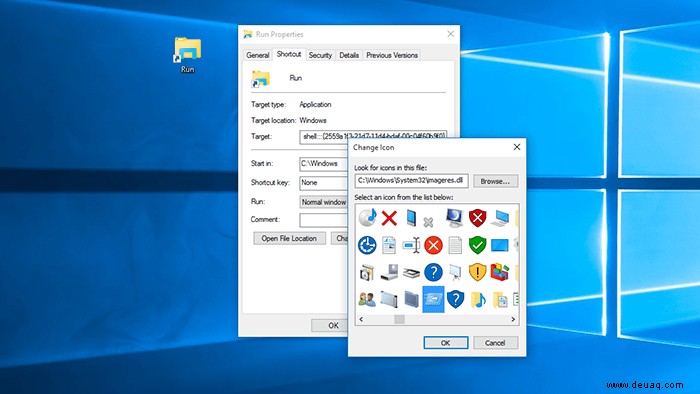The height and width of the screenshot is (394, 700).
Task: Select the highlighted Run dialog icon
Action: (433, 299)
